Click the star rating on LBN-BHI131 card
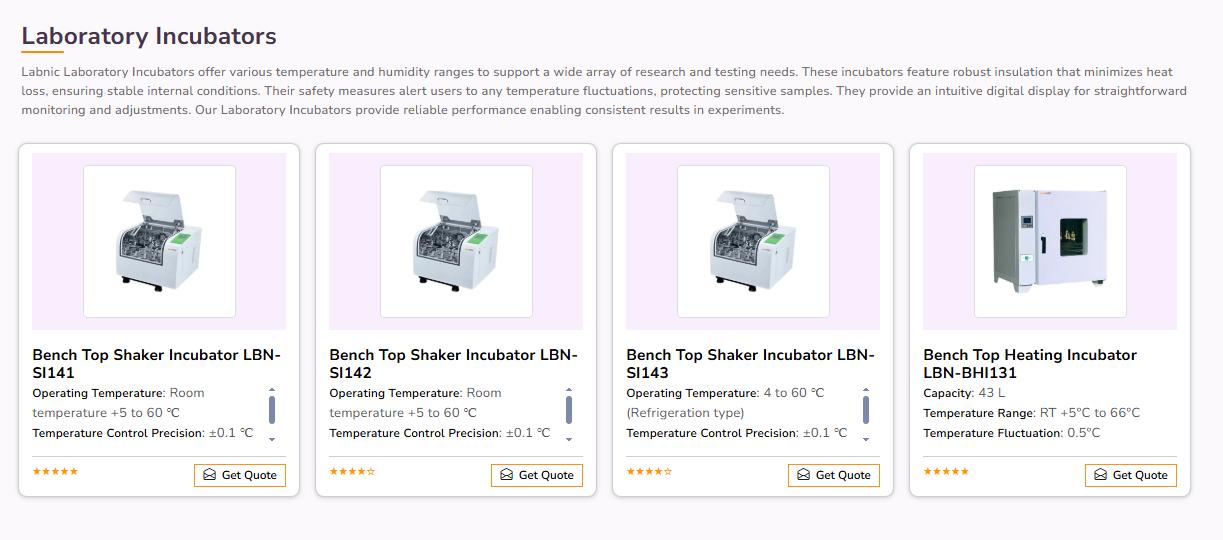 (x=946, y=471)
